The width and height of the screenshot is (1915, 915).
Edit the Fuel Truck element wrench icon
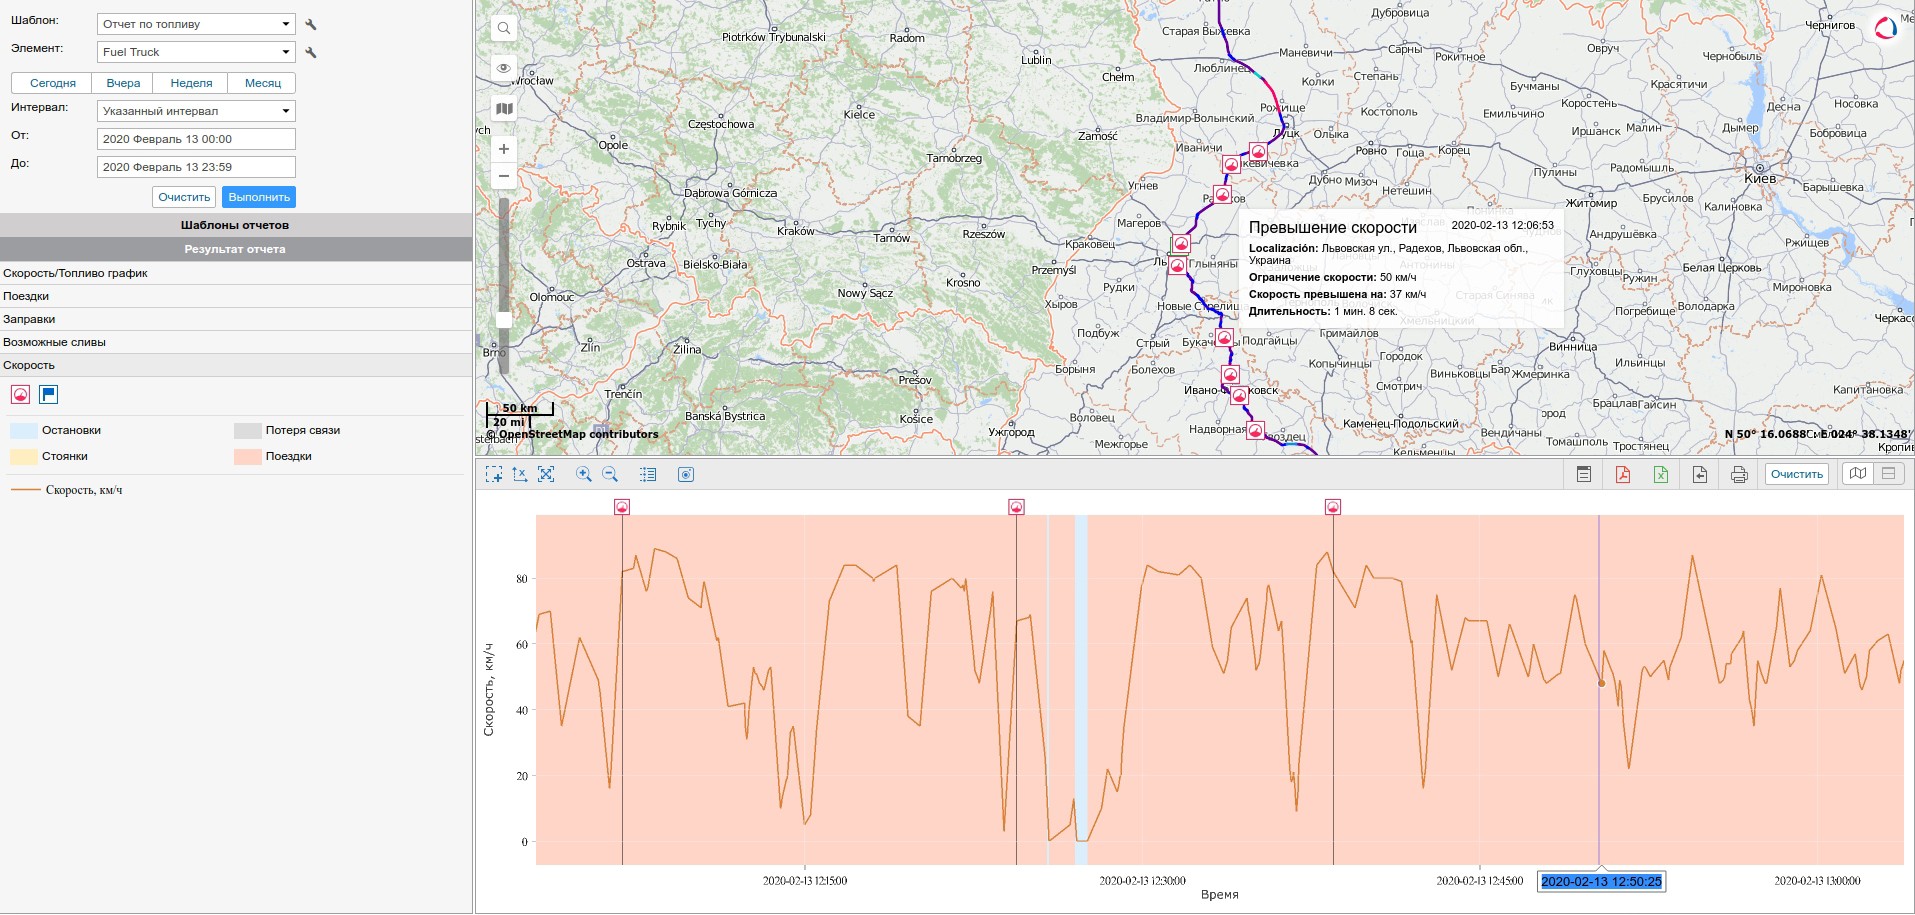[311, 52]
